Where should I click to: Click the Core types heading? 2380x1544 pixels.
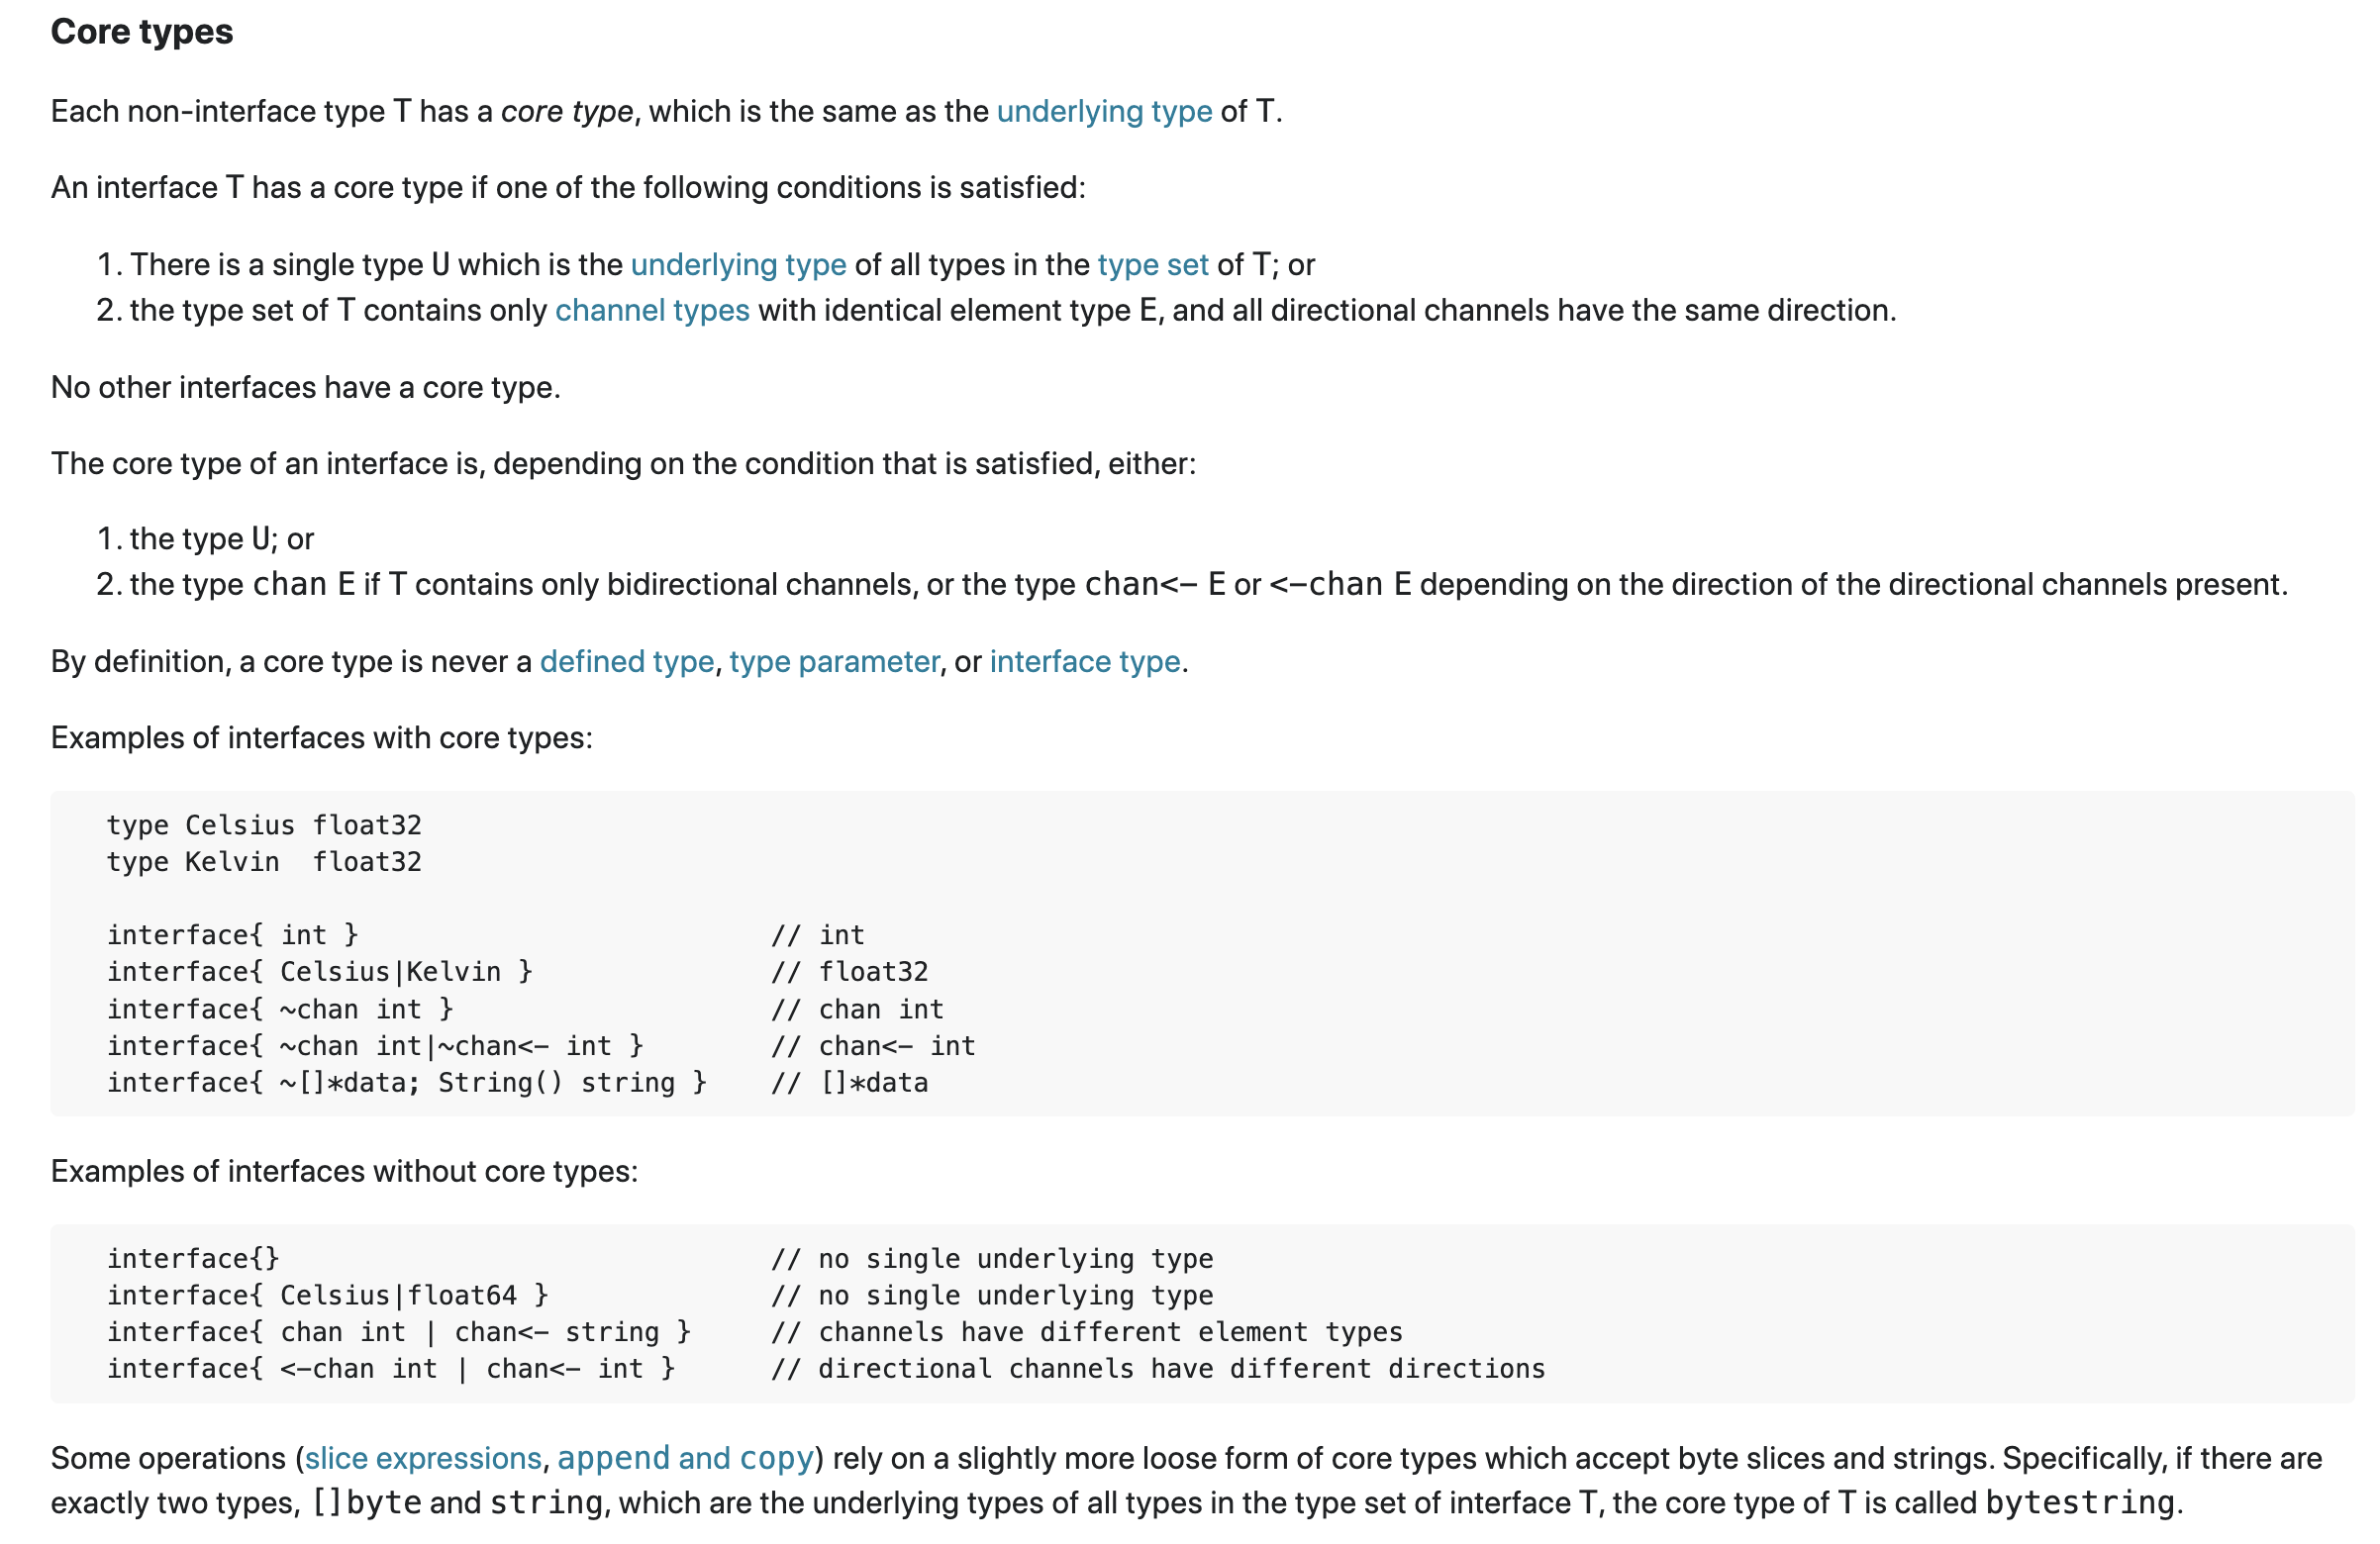(x=142, y=32)
